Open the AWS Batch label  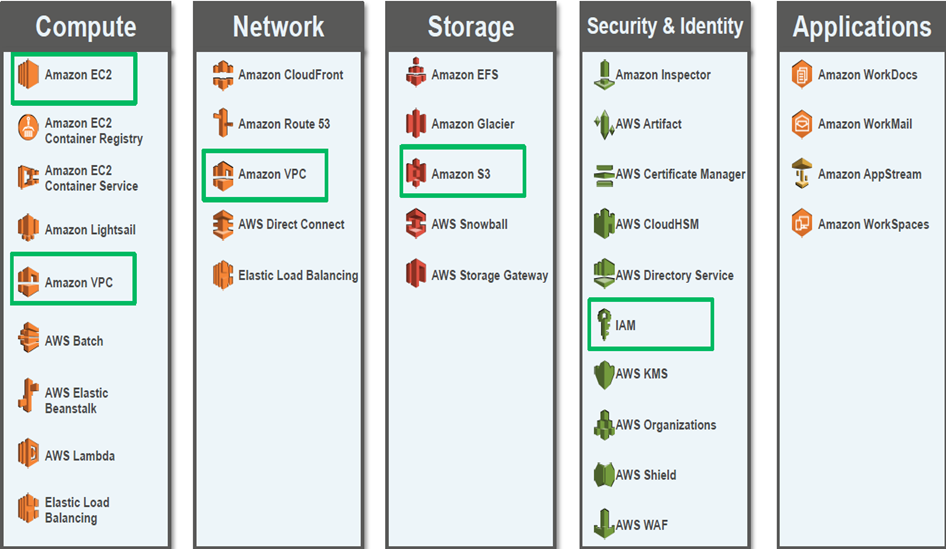pos(74,341)
